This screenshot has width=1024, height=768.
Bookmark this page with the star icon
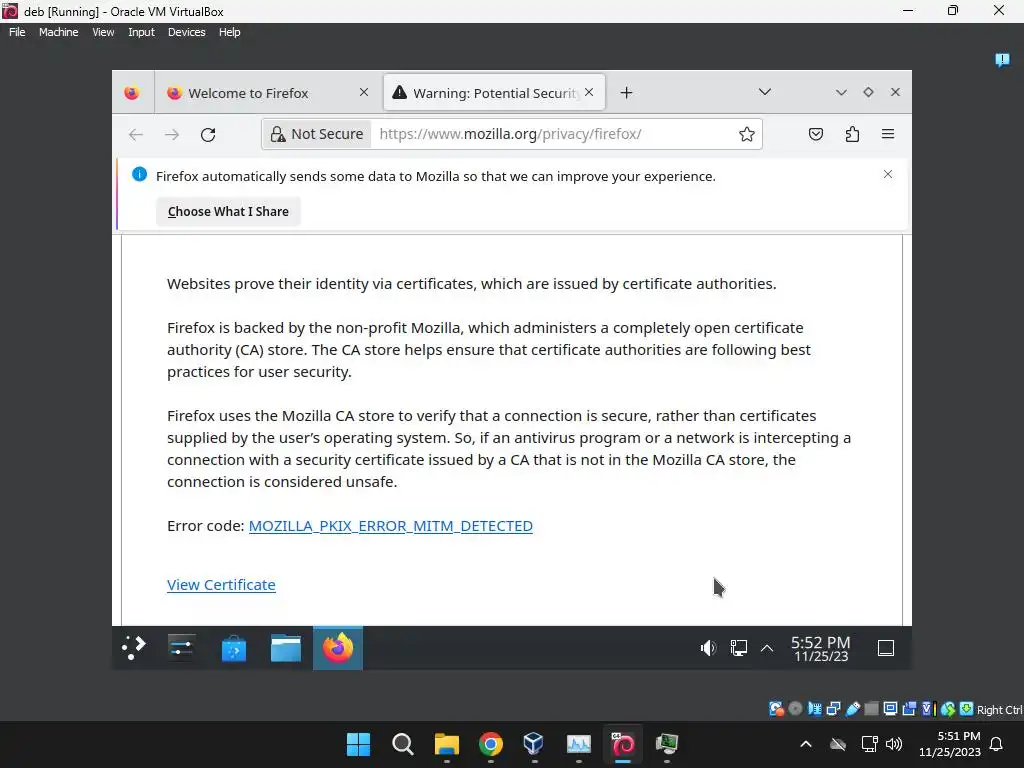[x=746, y=134]
